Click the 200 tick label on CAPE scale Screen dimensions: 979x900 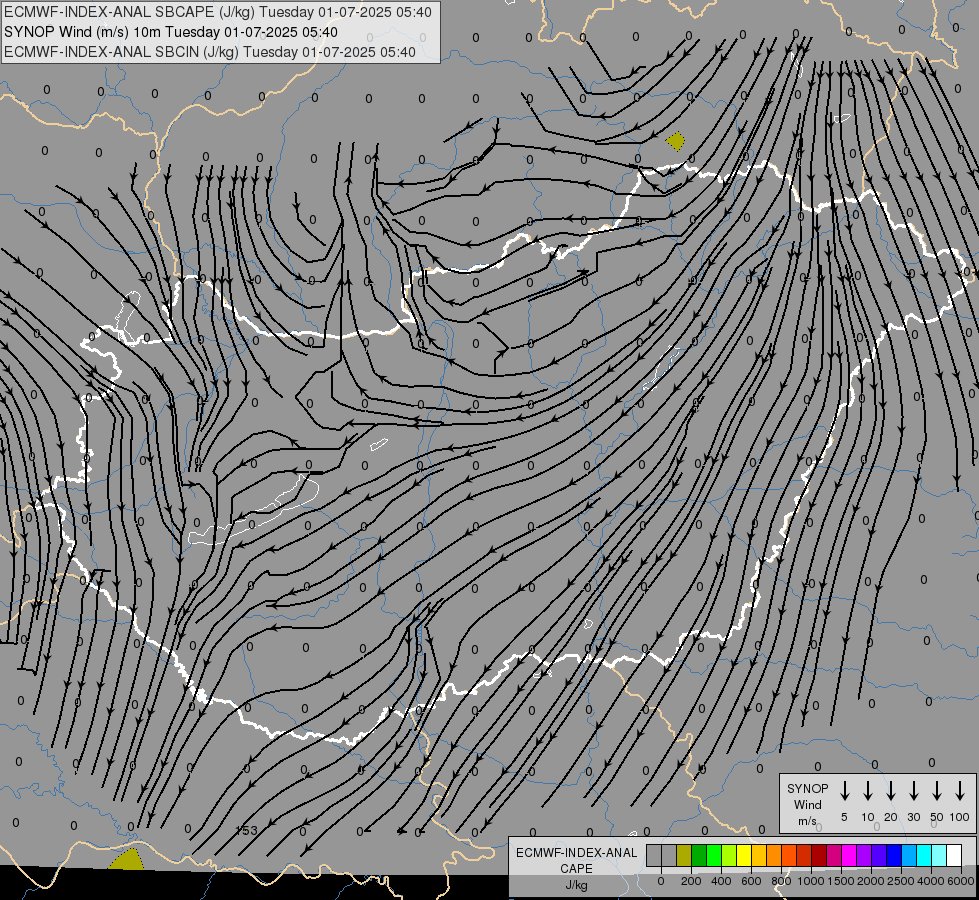pos(691,881)
